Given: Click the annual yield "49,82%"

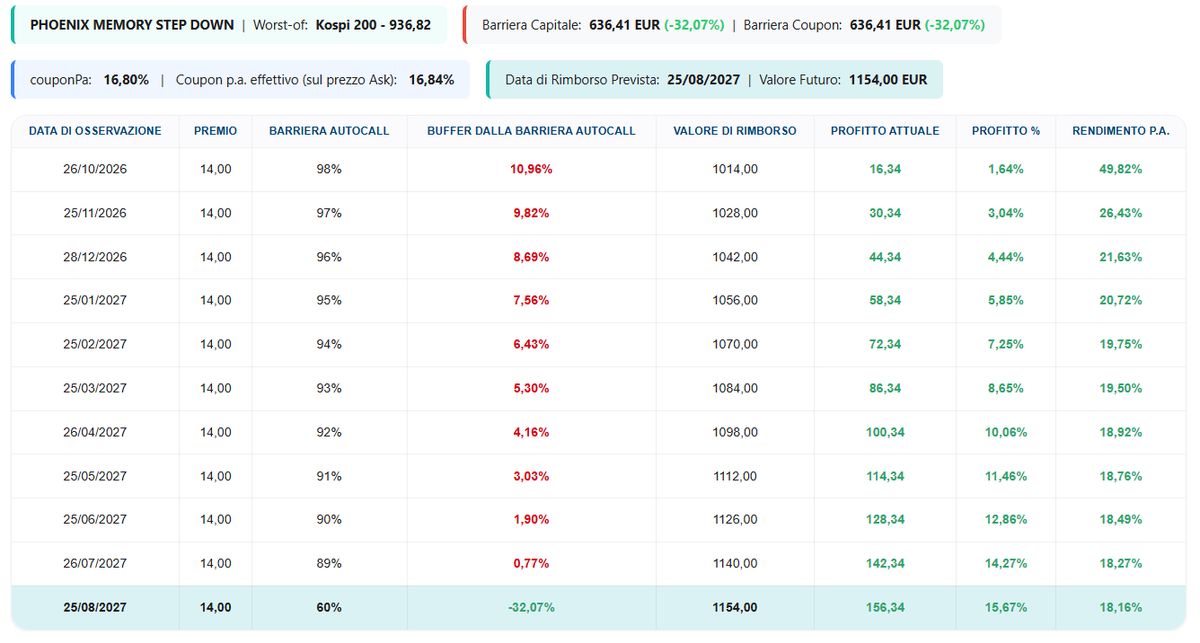Looking at the screenshot, I should [1121, 169].
